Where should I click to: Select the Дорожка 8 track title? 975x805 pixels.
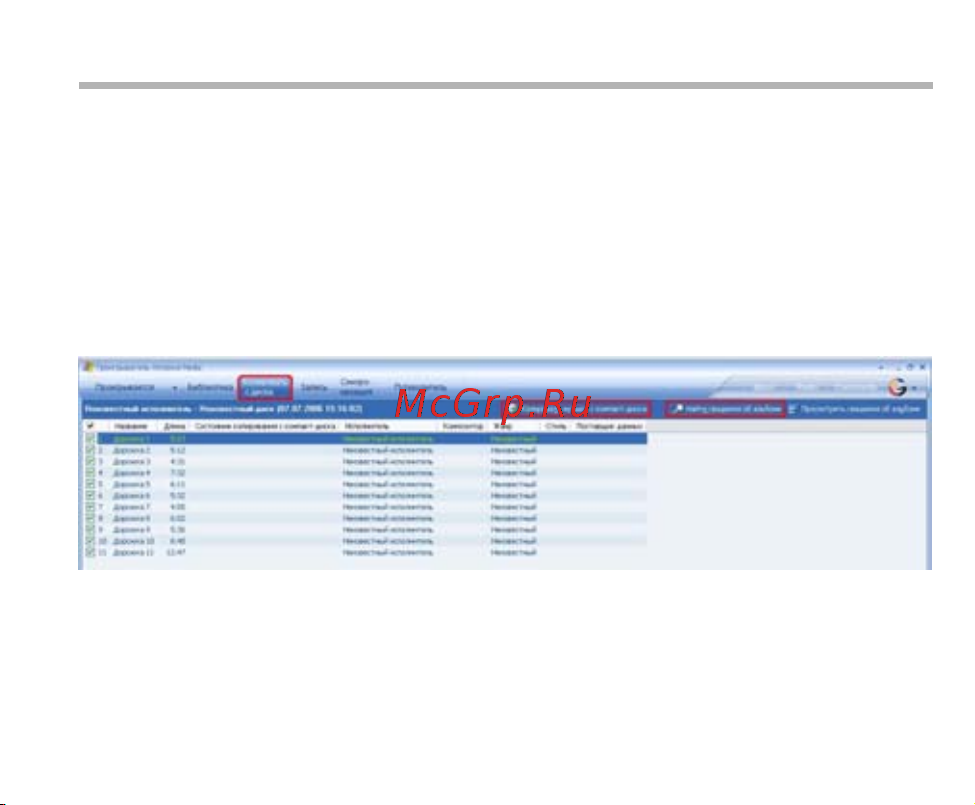(131, 518)
